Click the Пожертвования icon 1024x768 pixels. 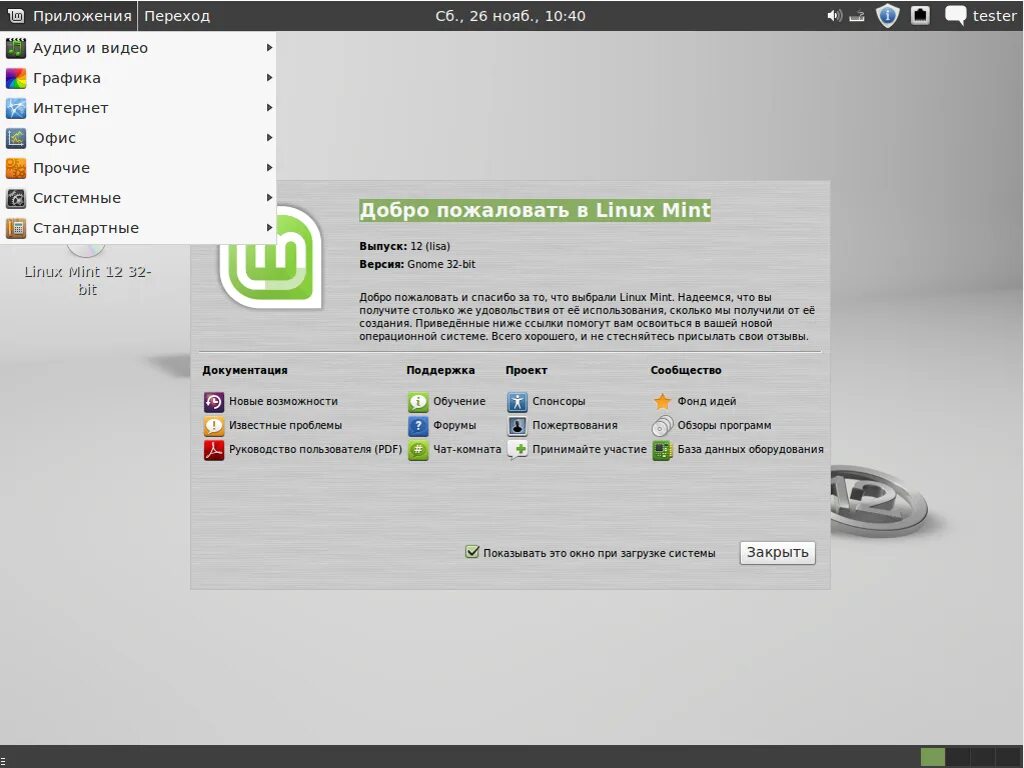click(517, 426)
